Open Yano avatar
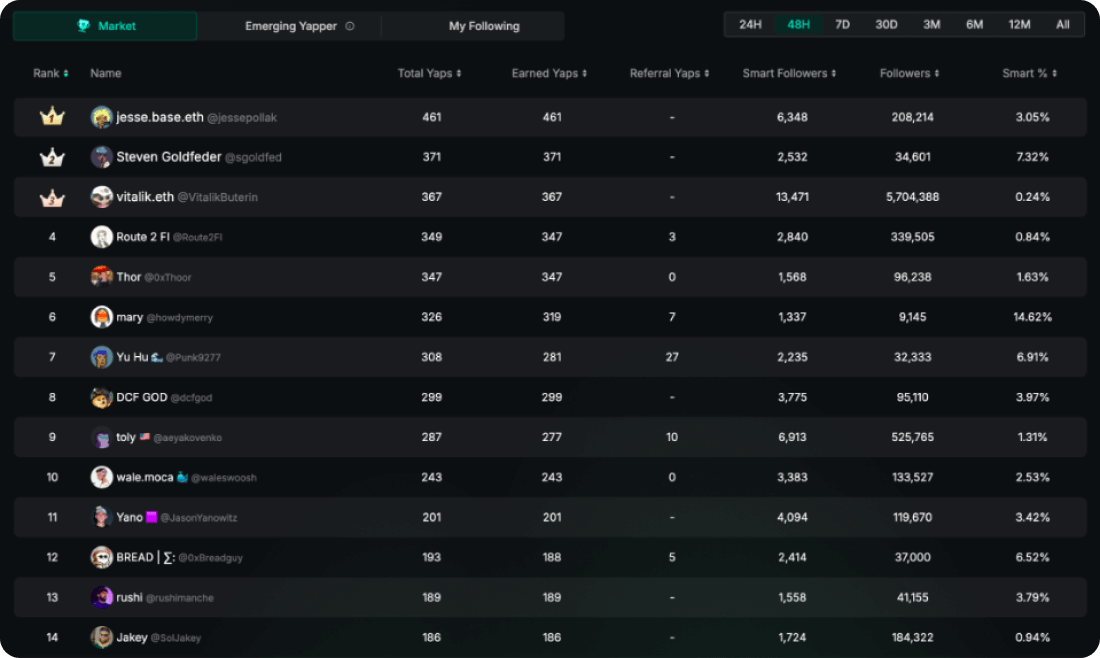Image resolution: width=1100 pixels, height=658 pixels. (102, 517)
